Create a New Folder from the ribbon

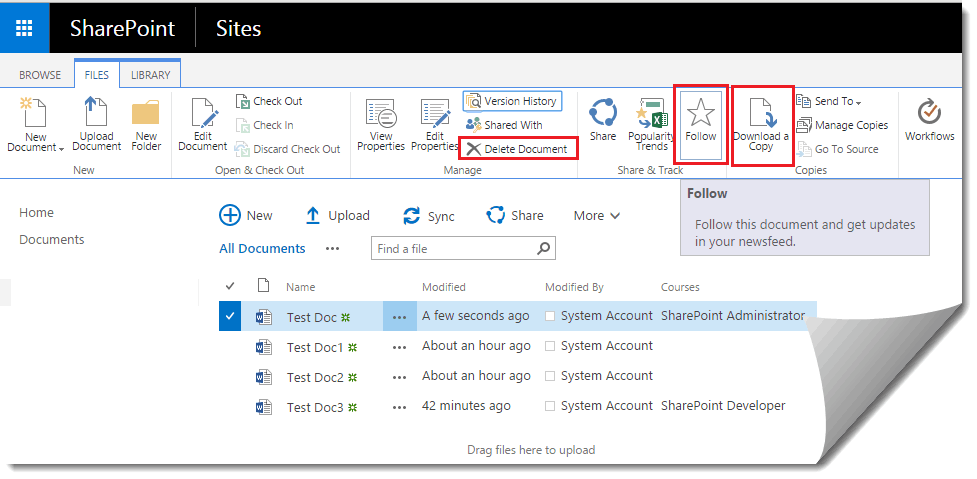coord(146,125)
